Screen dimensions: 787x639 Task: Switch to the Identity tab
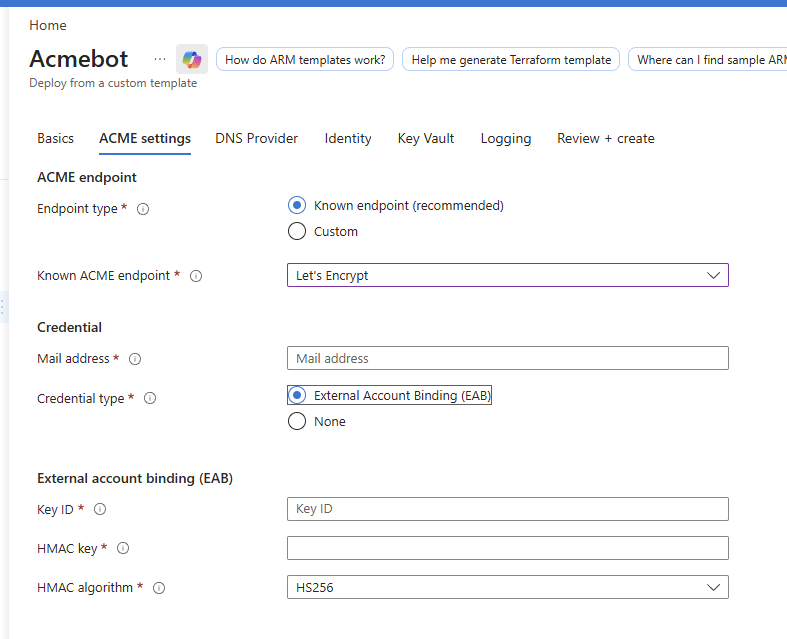(348, 139)
